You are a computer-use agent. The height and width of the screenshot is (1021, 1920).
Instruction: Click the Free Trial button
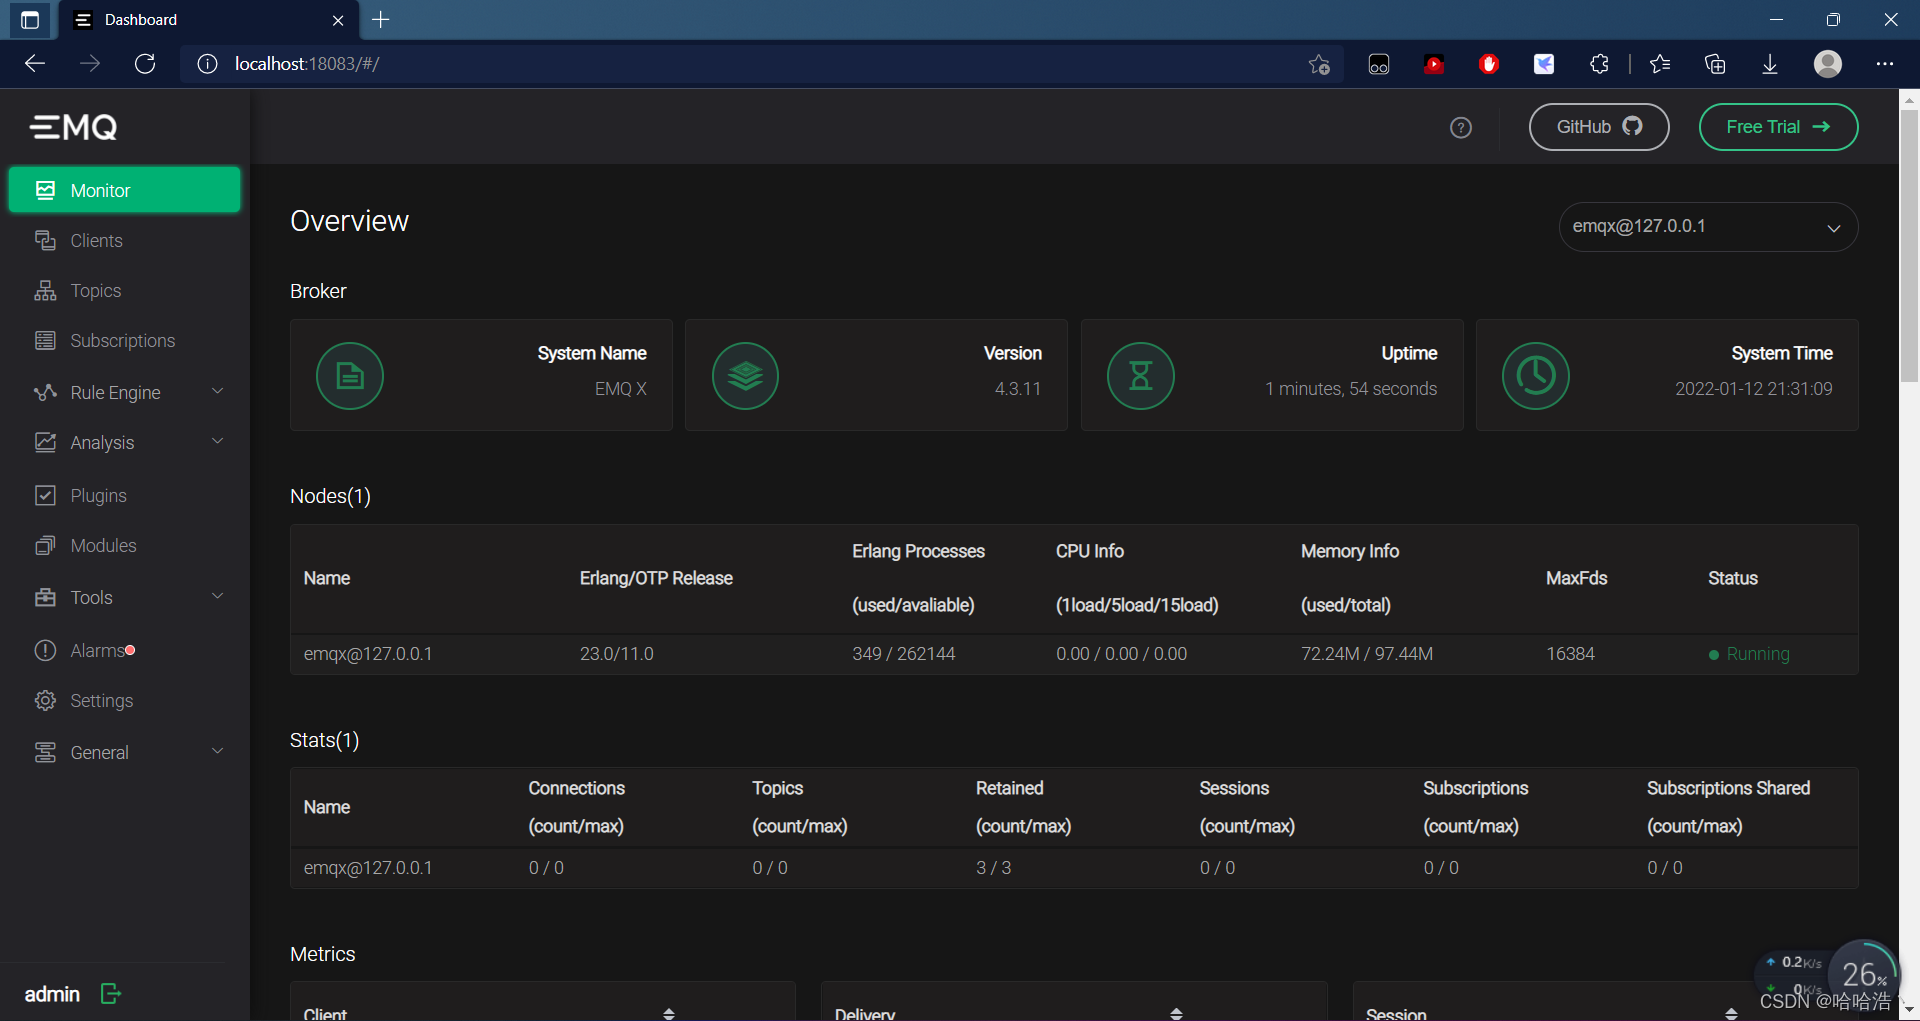pos(1778,127)
